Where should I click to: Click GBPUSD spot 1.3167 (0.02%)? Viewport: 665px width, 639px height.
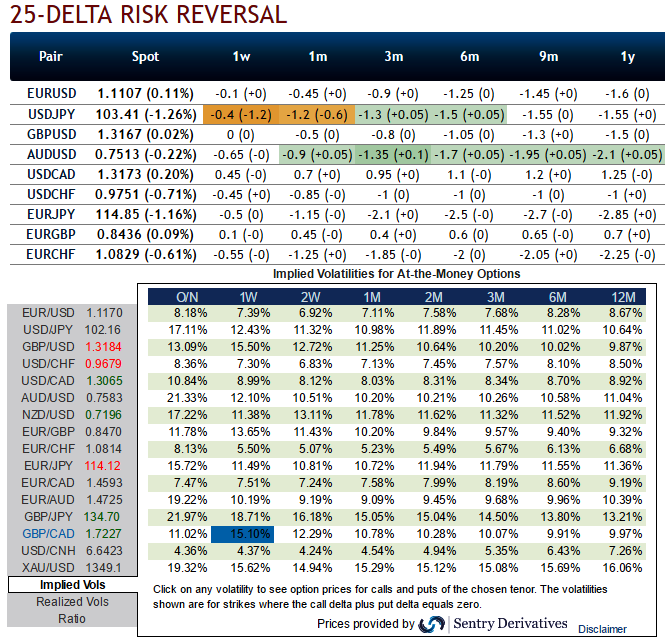pyautogui.click(x=145, y=134)
